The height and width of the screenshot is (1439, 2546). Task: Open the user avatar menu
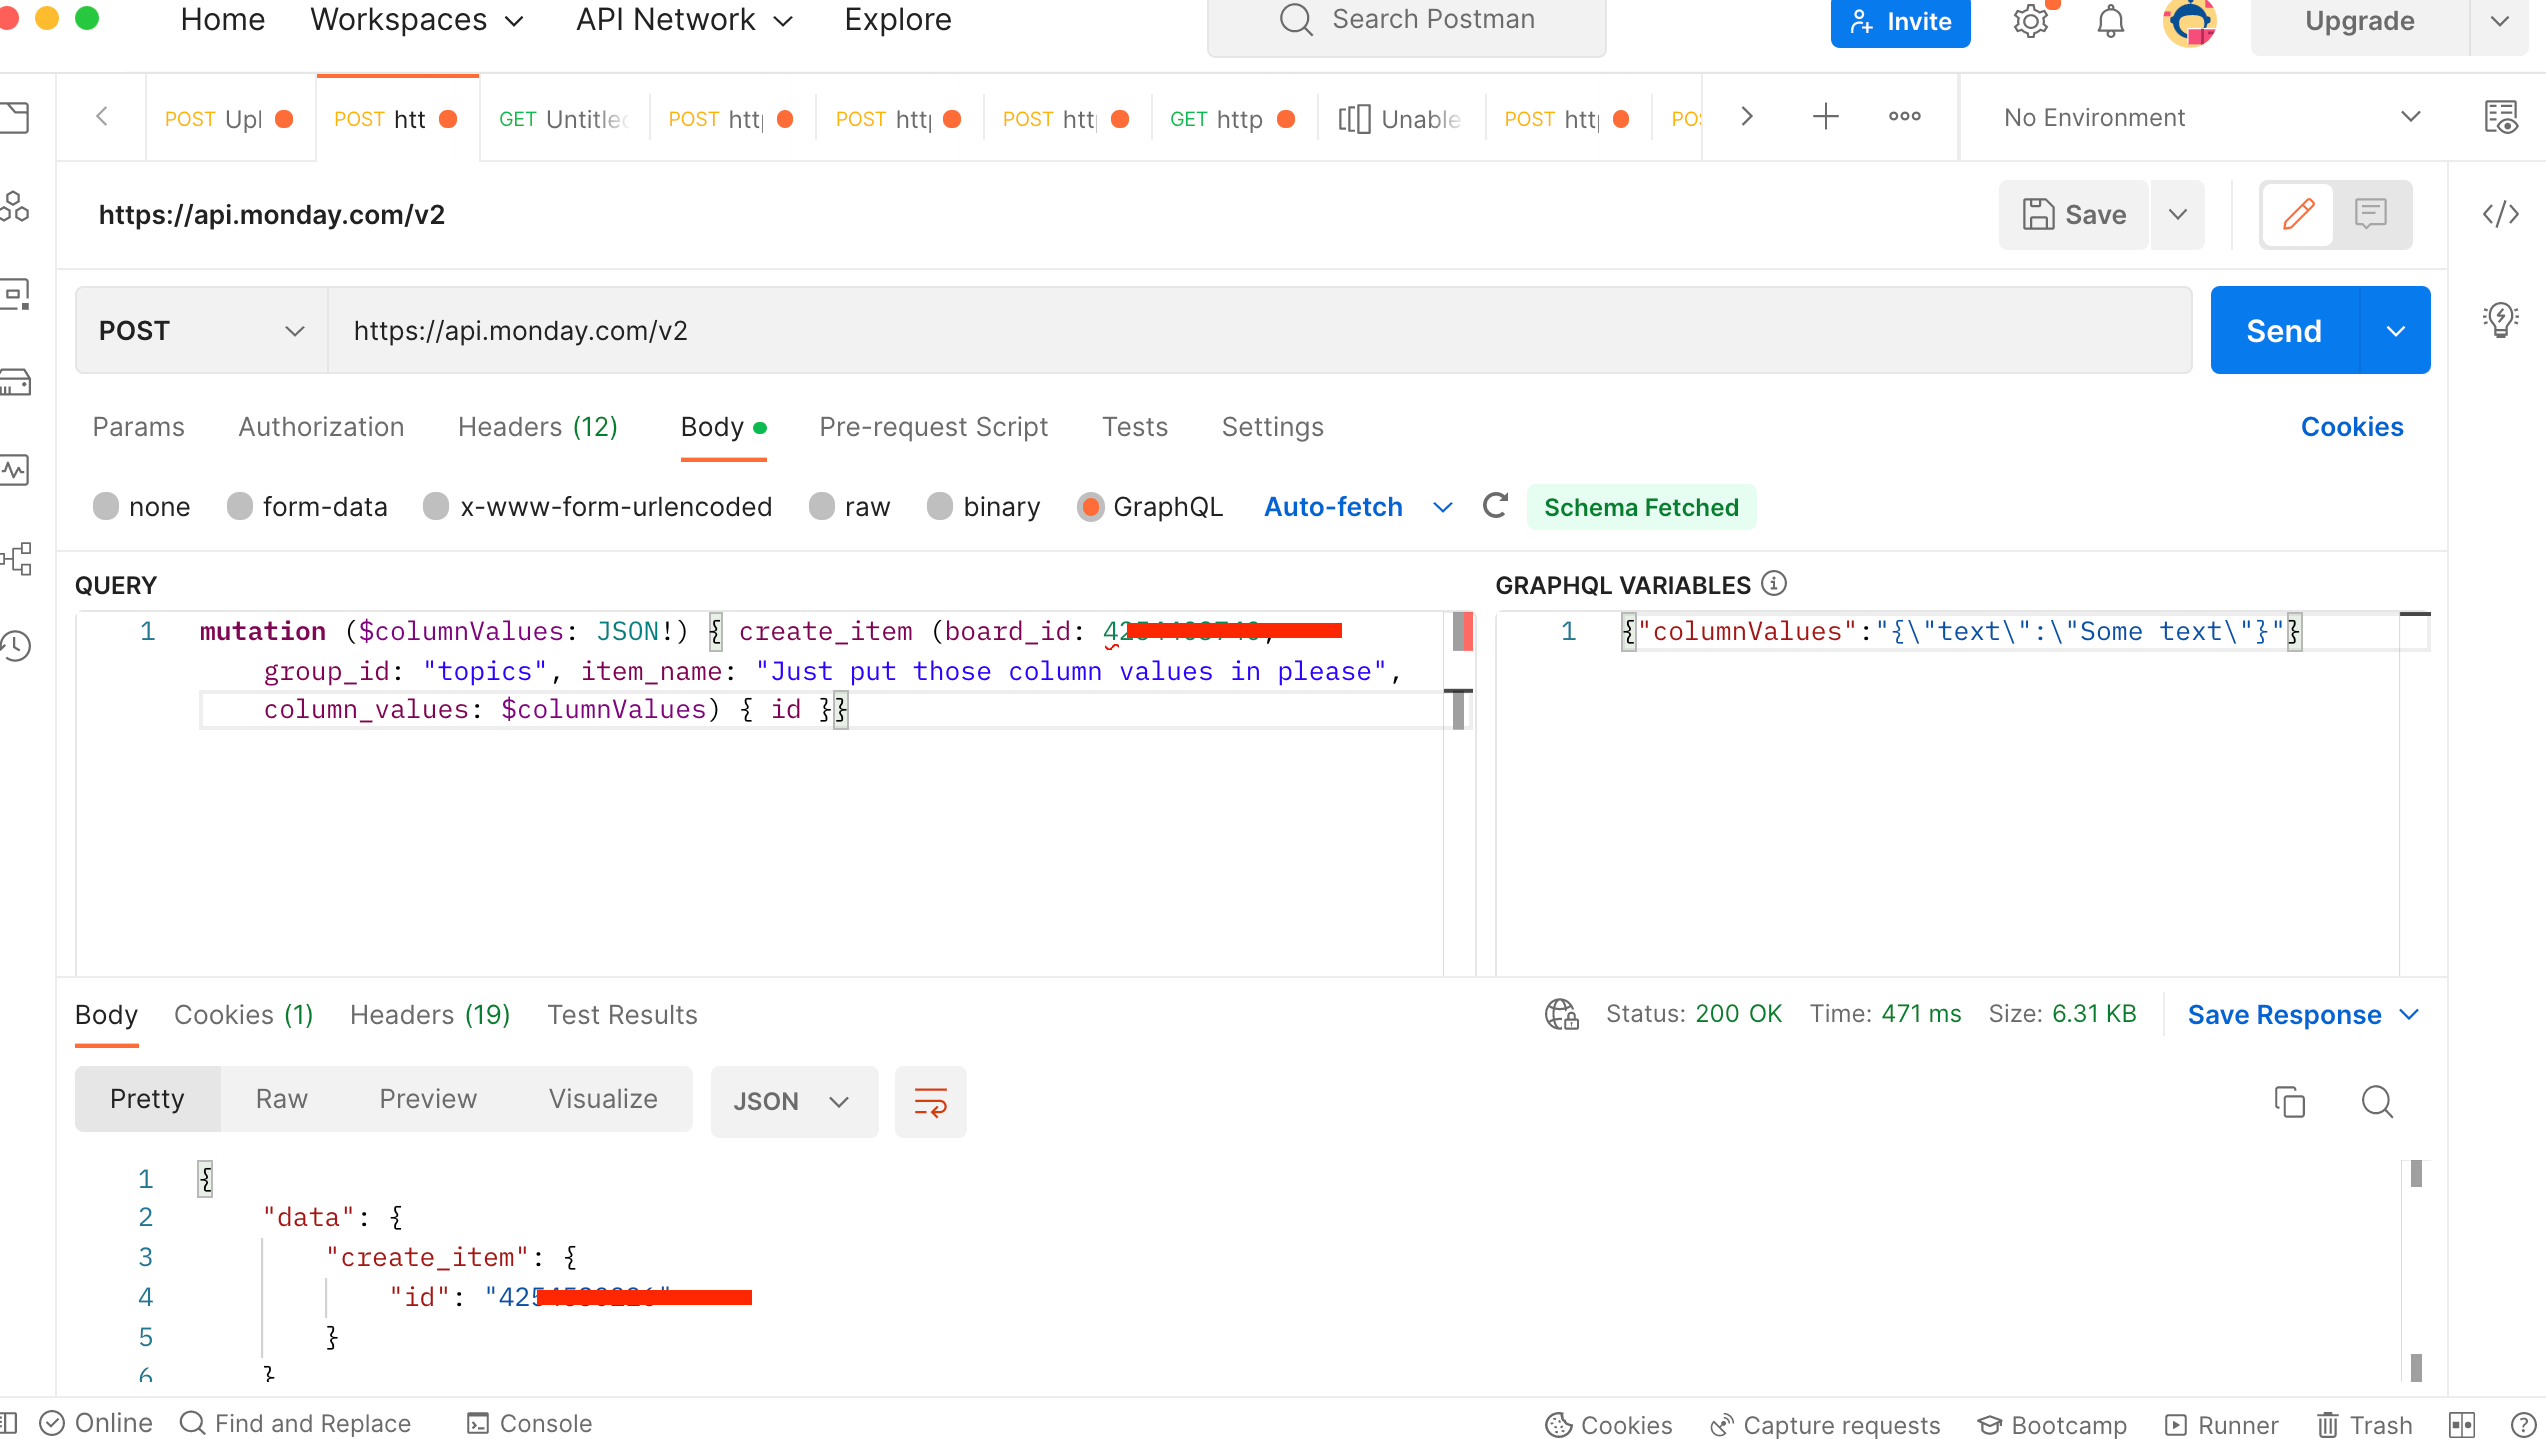pyautogui.click(x=2189, y=21)
